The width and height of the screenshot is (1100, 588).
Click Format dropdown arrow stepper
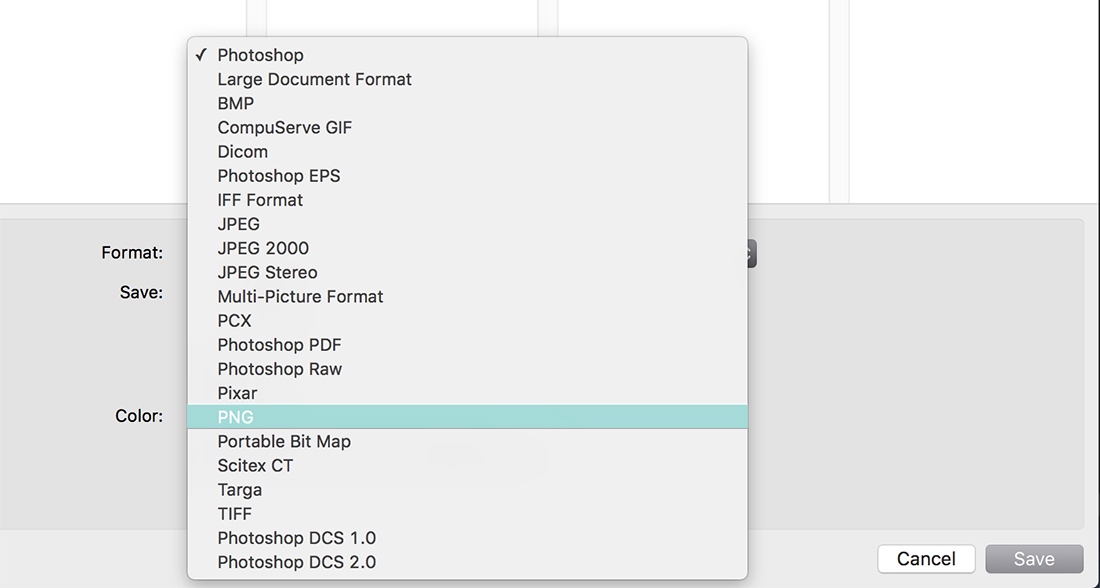point(751,253)
